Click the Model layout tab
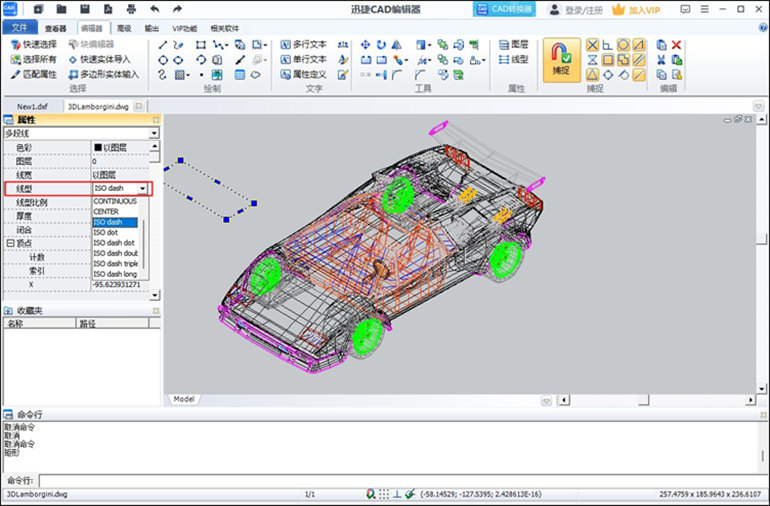Viewport: 770px width, 506px height. (x=184, y=399)
